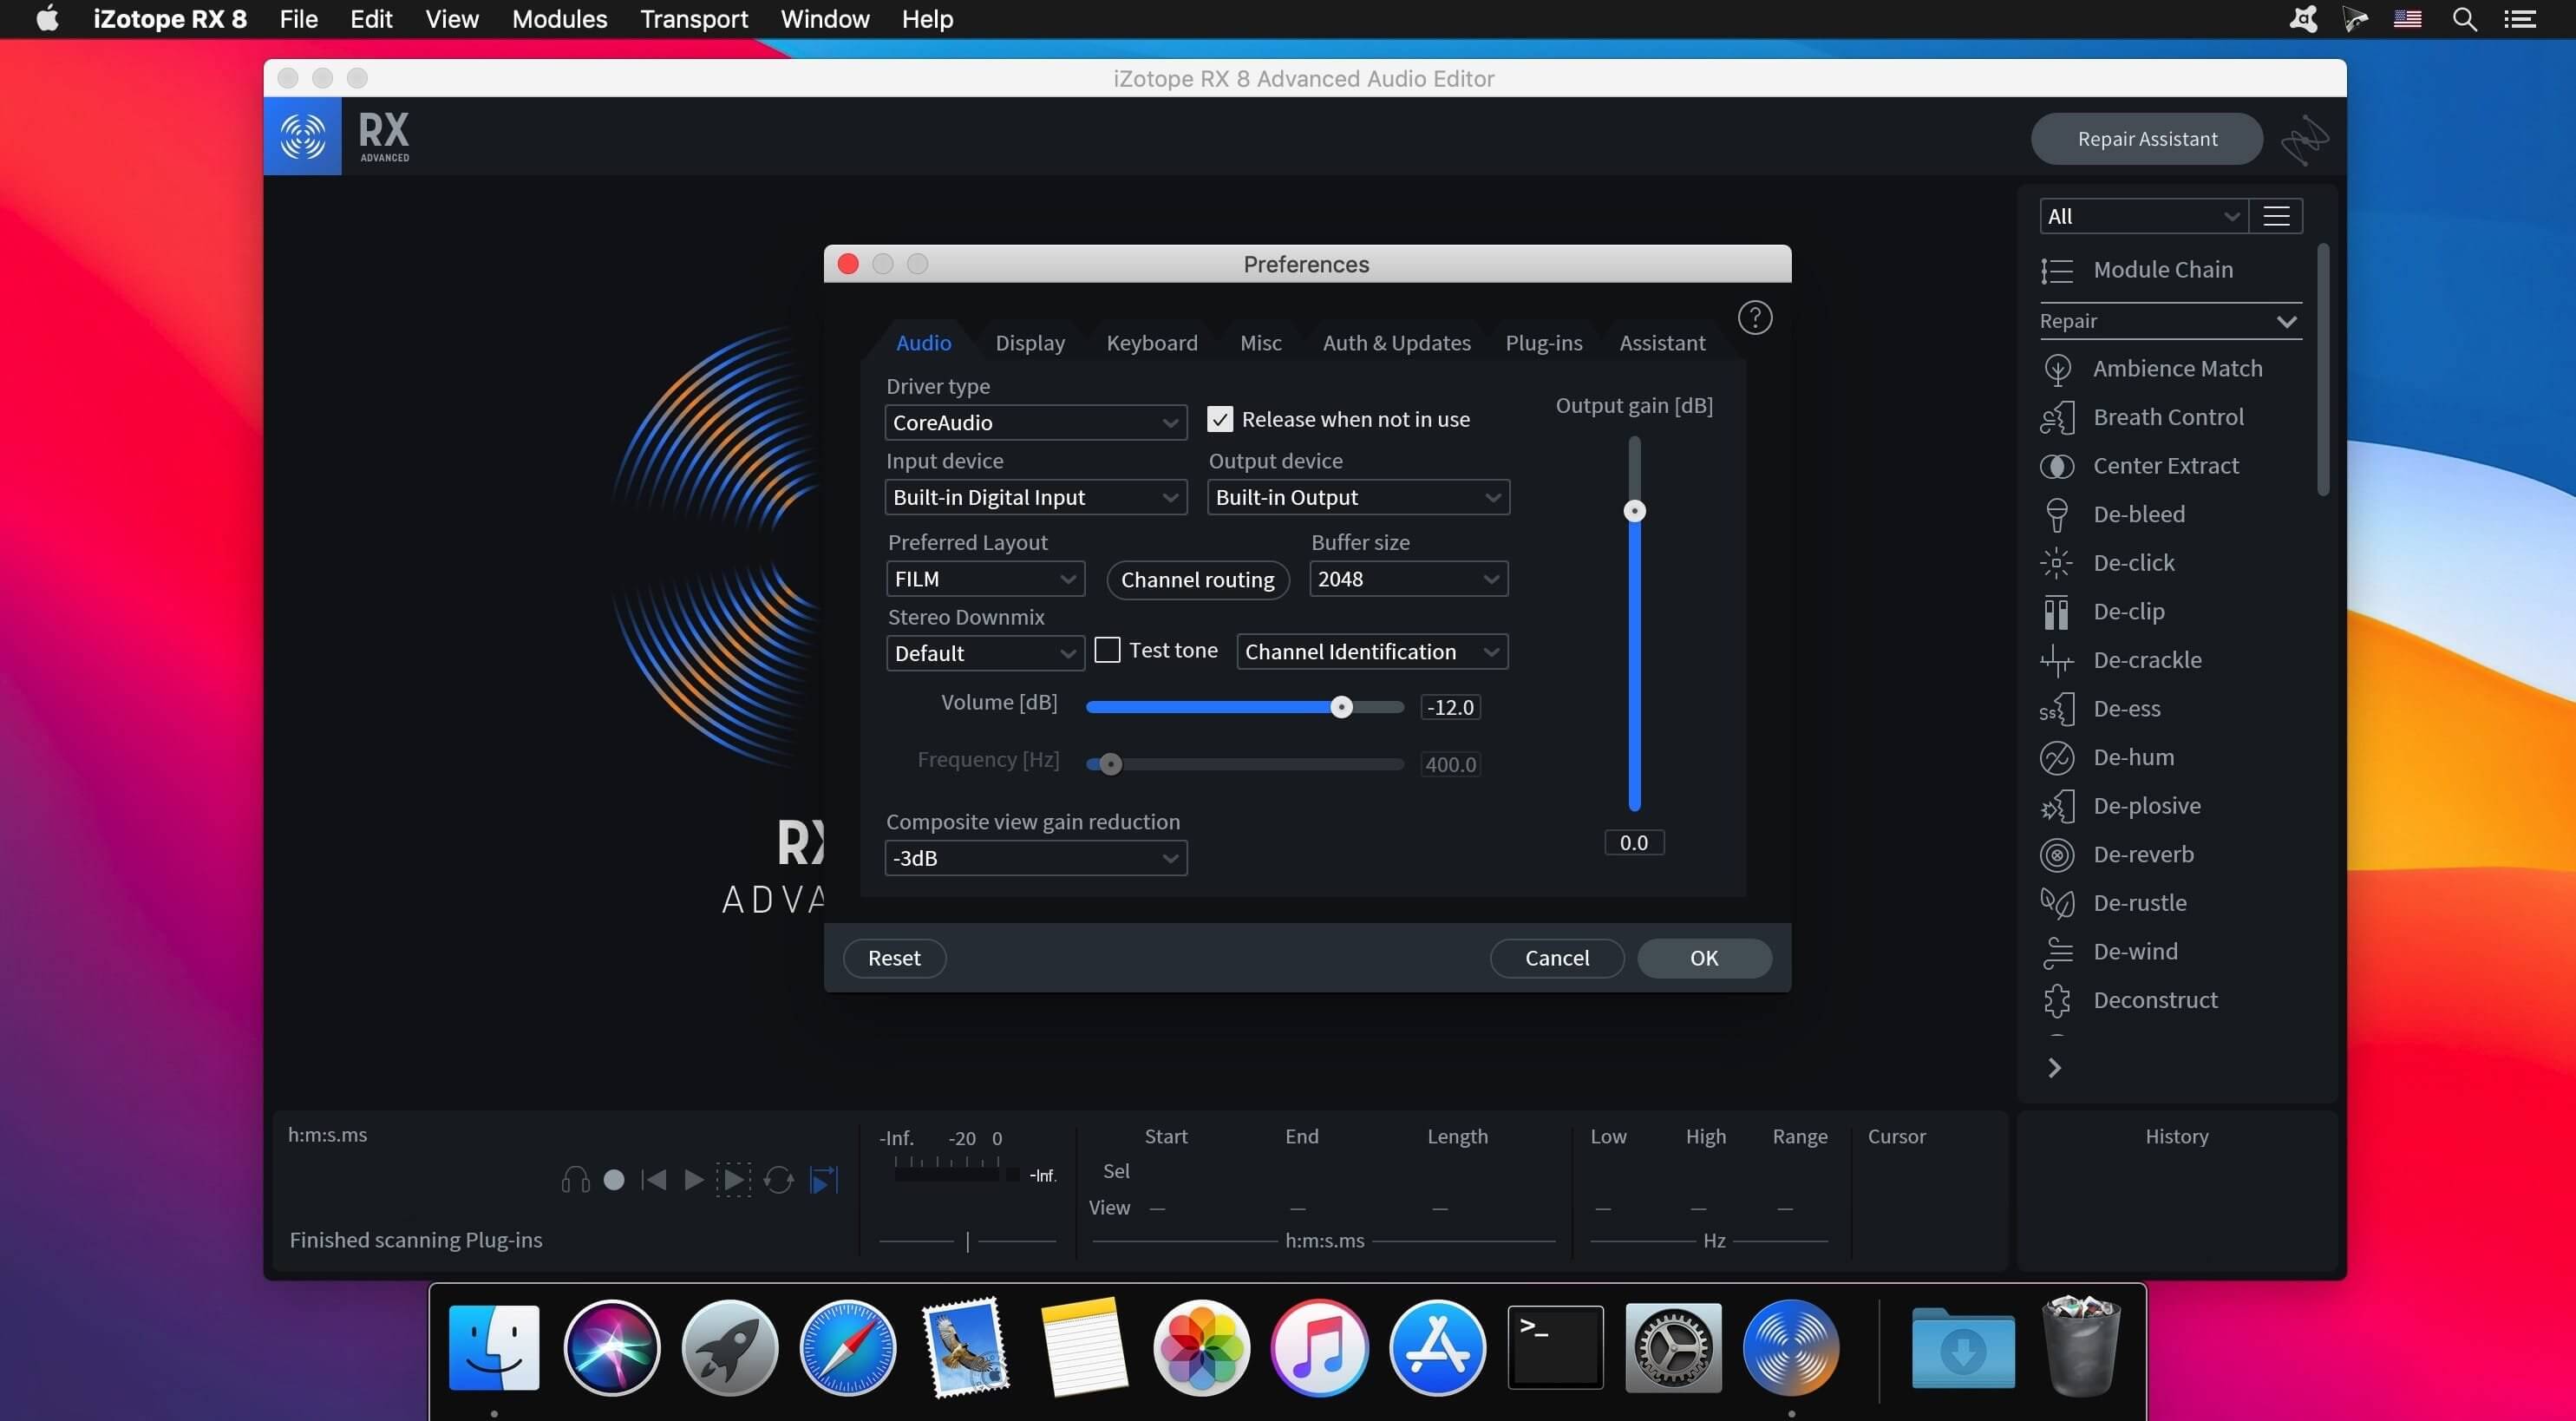
Task: Click the Preferences help question mark icon
Action: (x=1755, y=318)
